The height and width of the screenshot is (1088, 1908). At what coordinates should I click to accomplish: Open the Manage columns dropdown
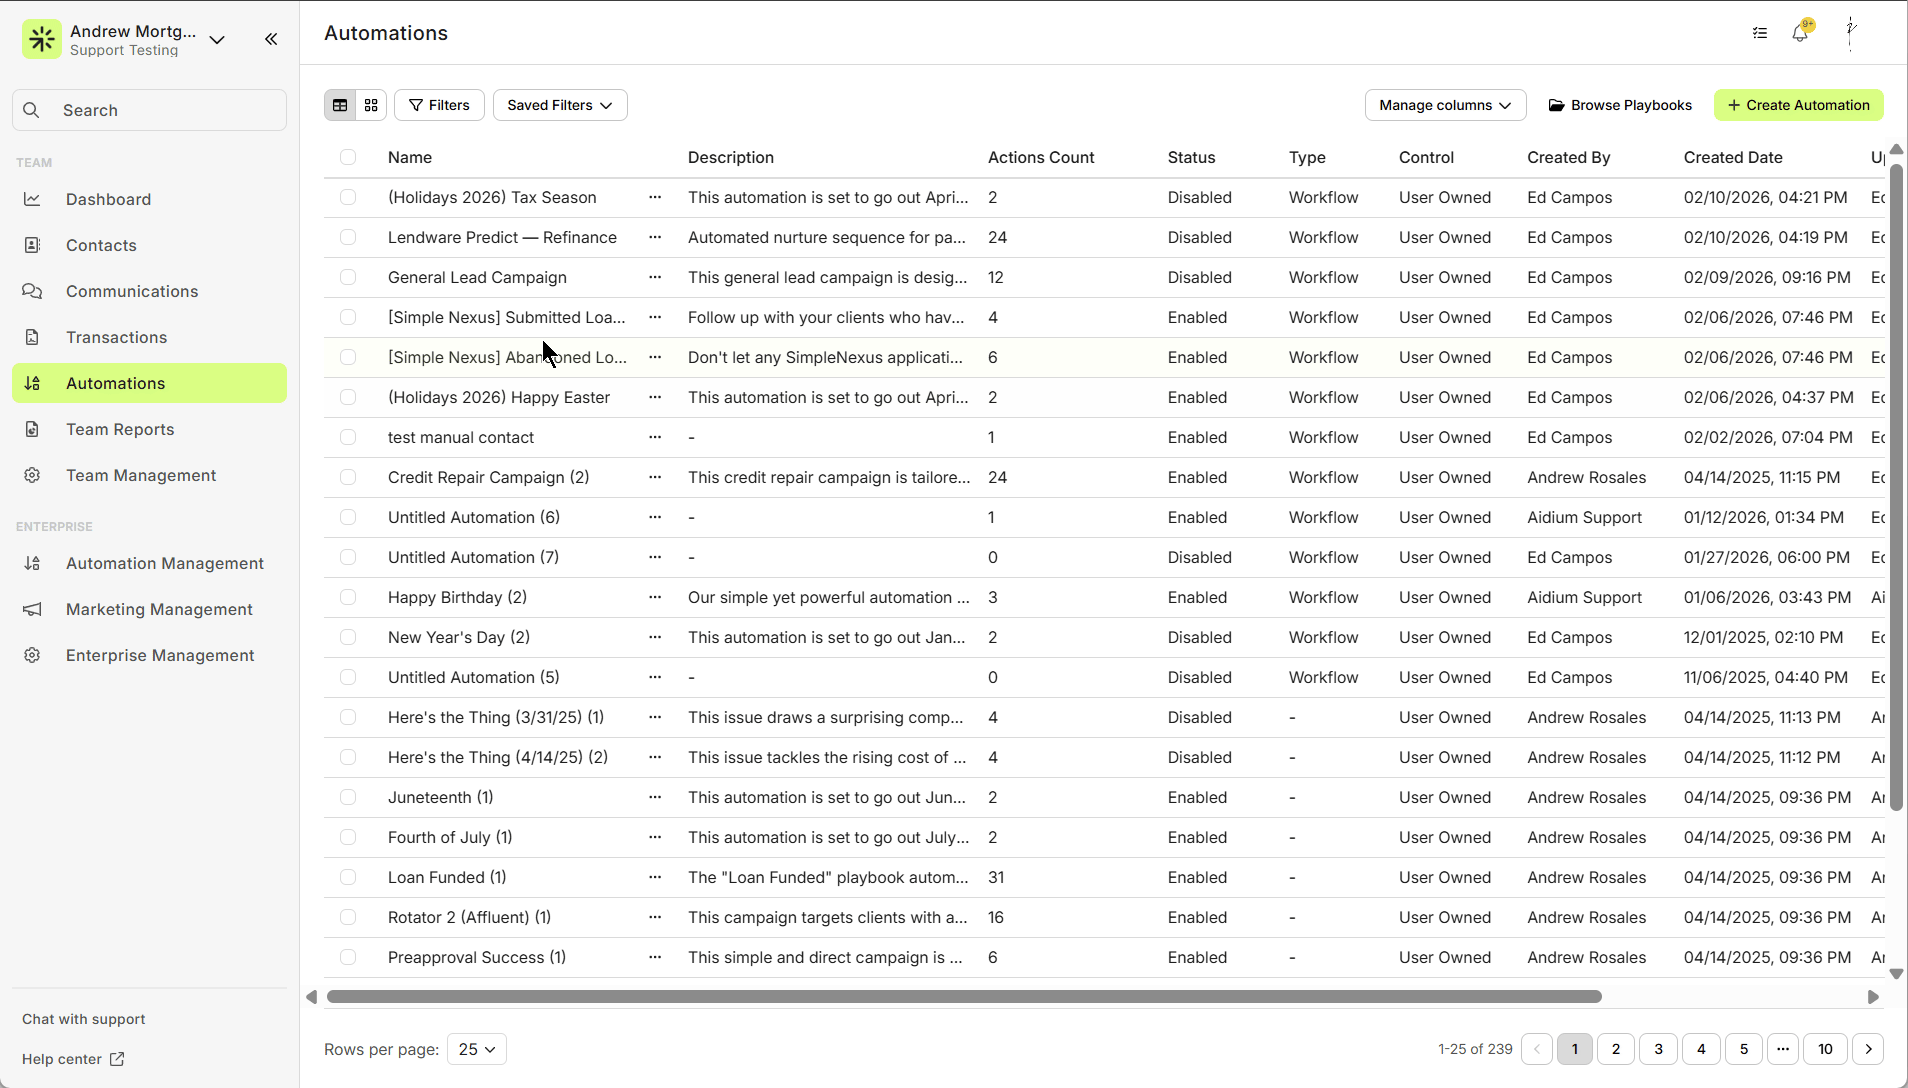(x=1445, y=105)
